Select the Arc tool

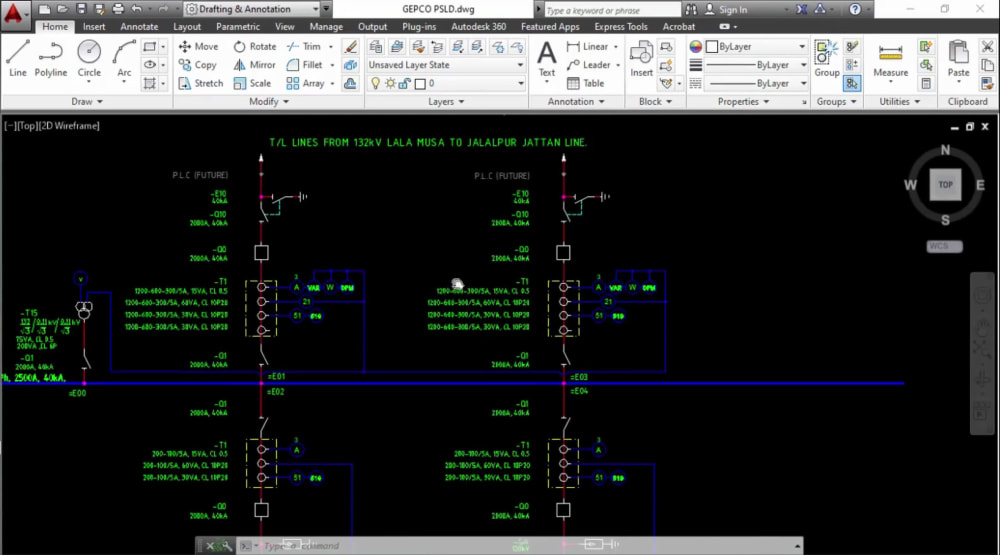pyautogui.click(x=124, y=59)
